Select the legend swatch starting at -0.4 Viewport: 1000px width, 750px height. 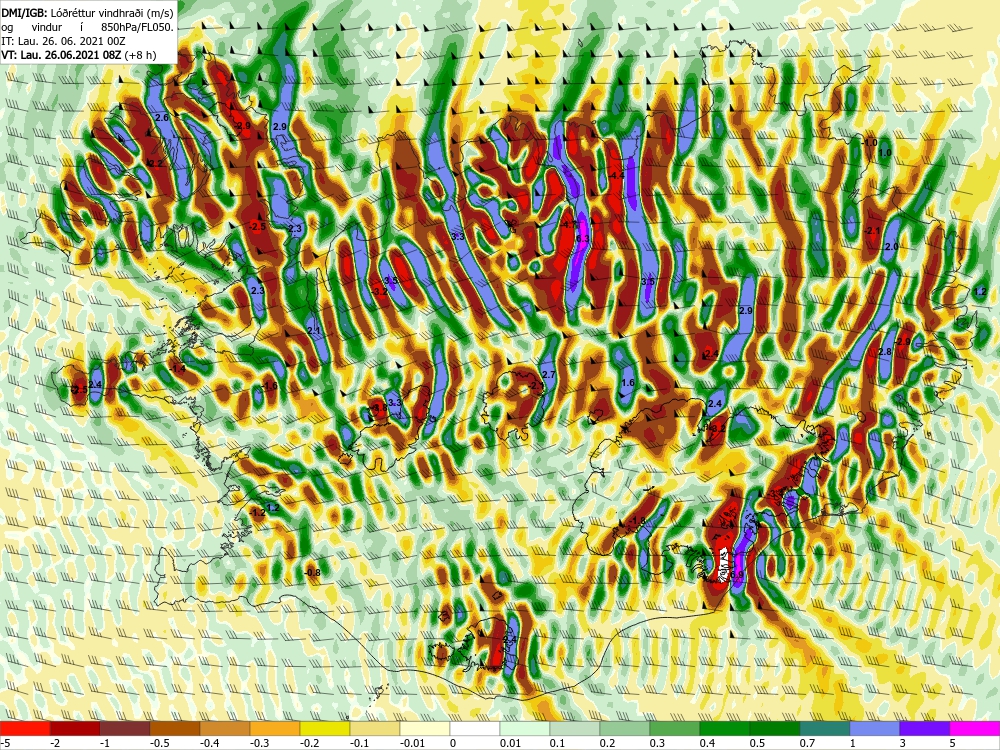[225, 728]
